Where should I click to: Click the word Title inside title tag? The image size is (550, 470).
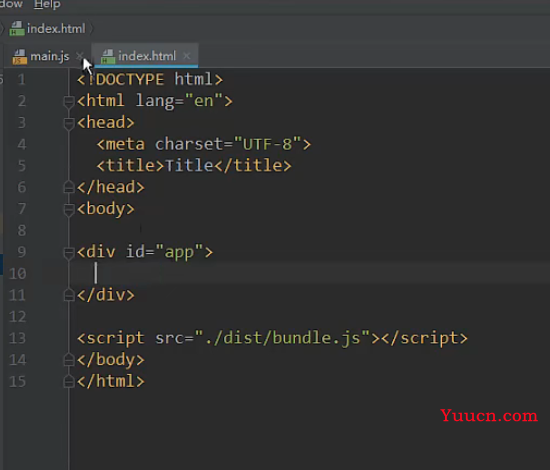click(189, 166)
